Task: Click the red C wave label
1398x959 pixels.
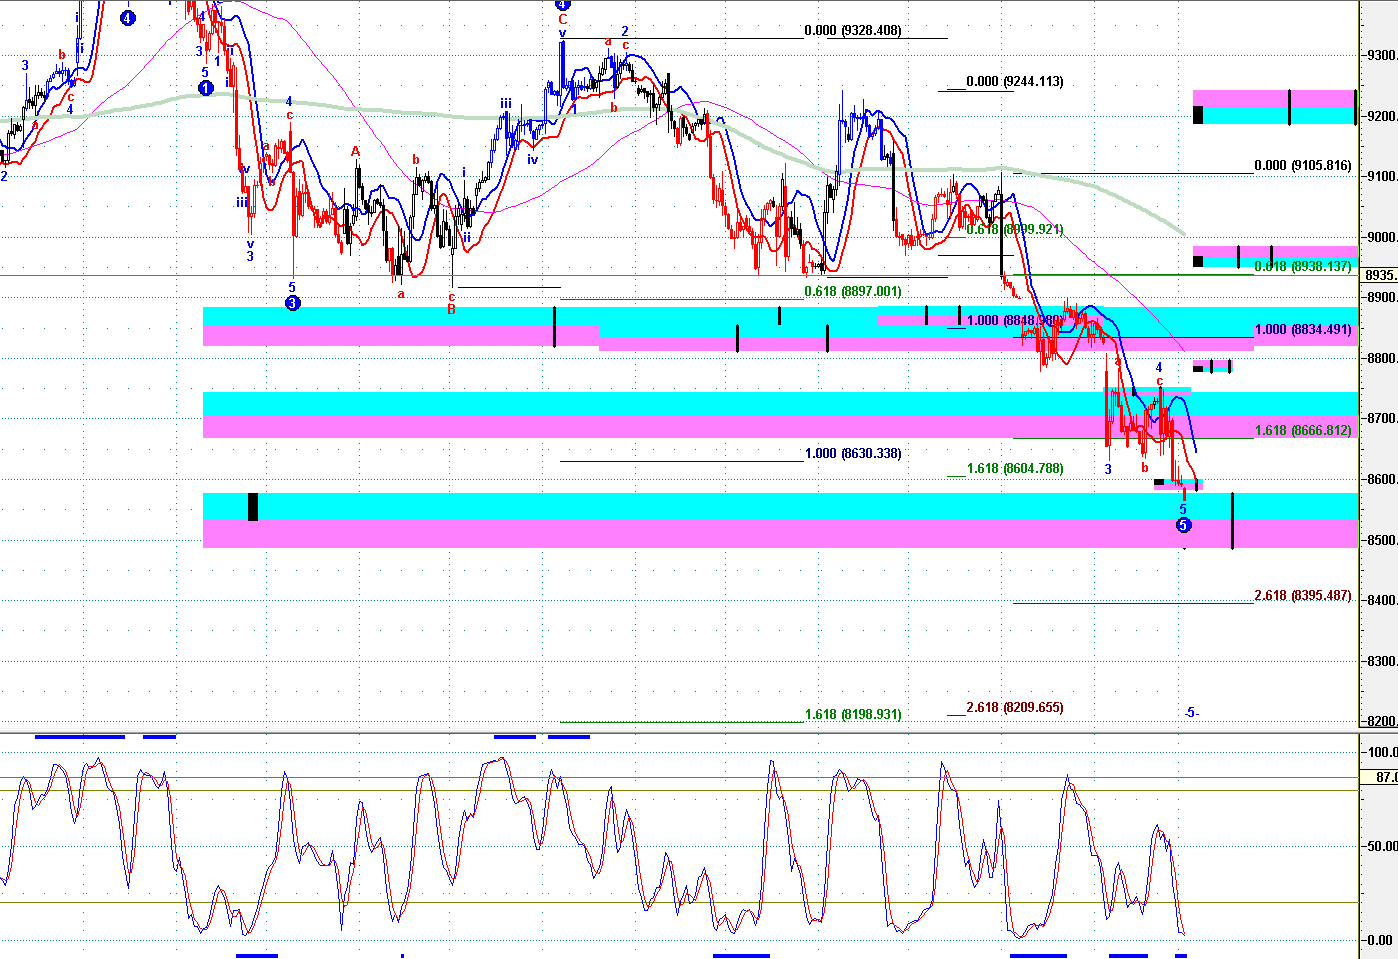Action: click(563, 19)
